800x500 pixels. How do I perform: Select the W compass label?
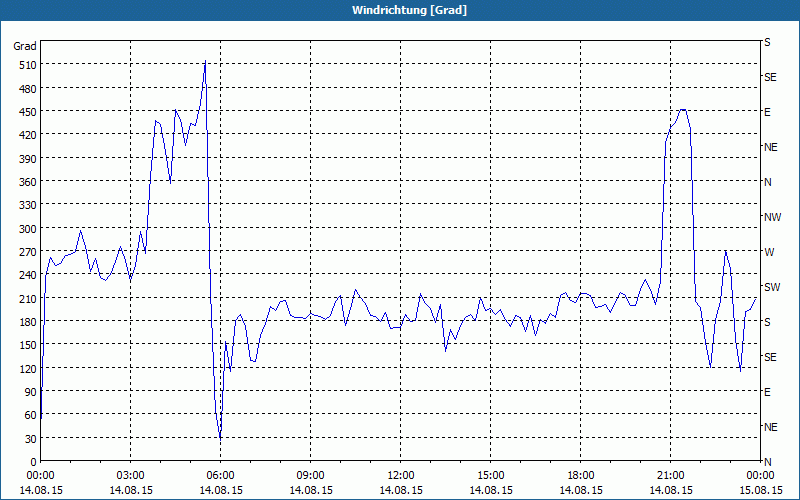[769, 252]
